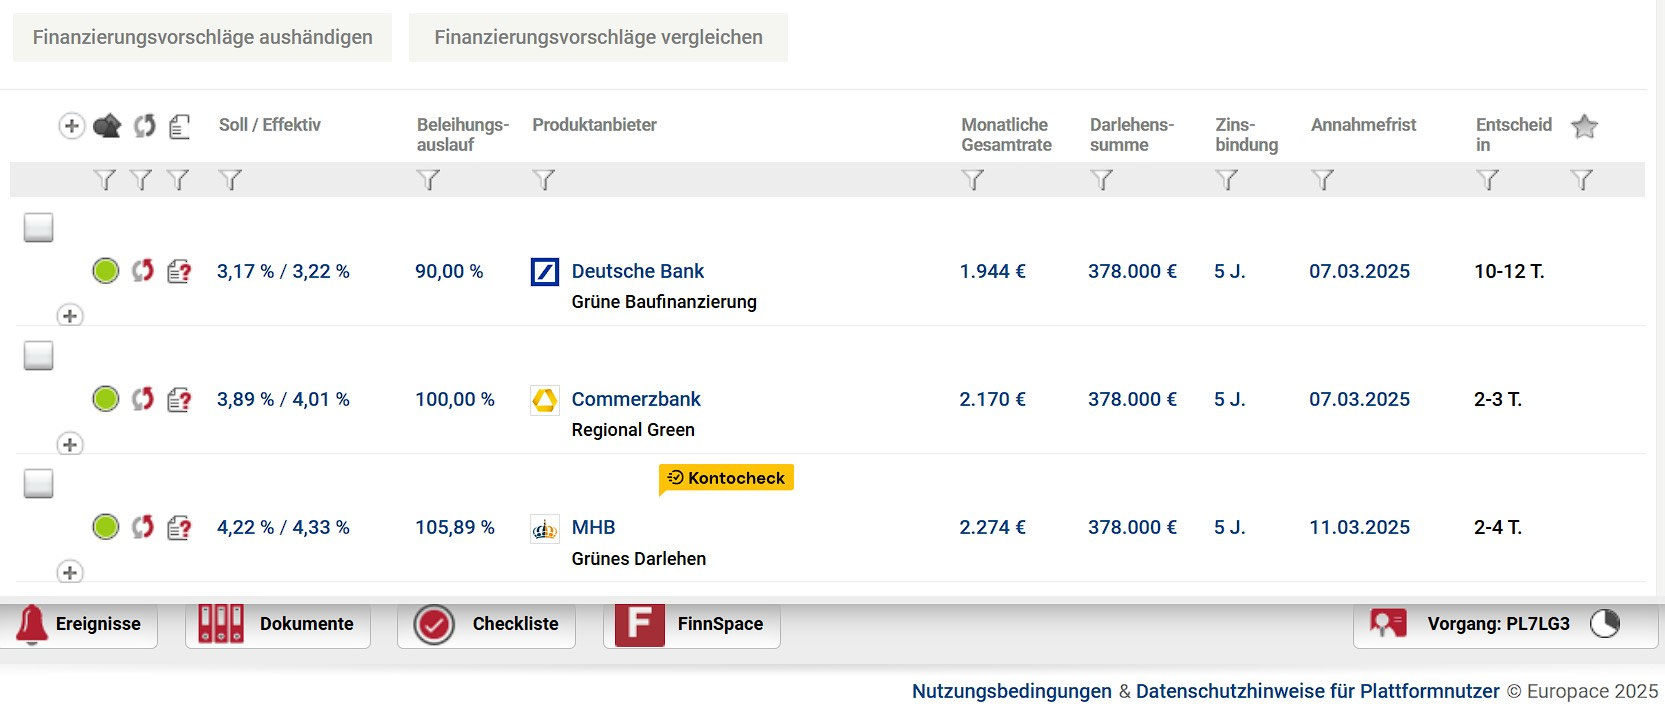The height and width of the screenshot is (706, 1665).
Task: Click the pie progress icon next to Vorgang
Action: (x=1605, y=624)
